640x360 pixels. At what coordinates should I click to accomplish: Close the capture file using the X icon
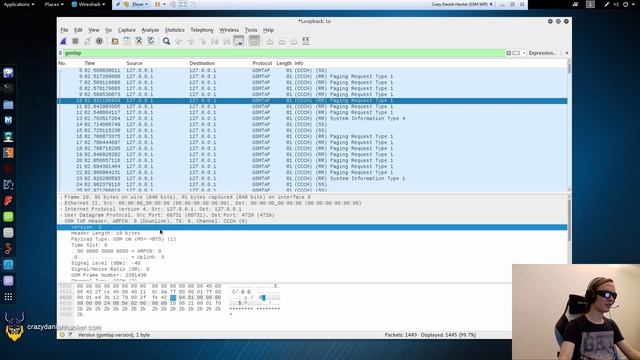[x=139, y=41]
